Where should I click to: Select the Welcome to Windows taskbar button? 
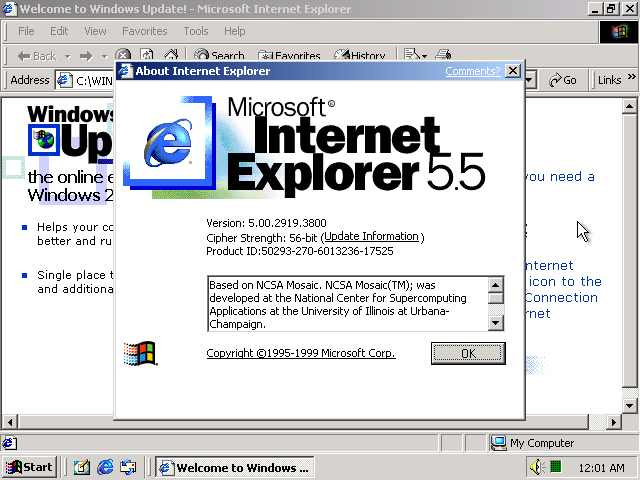235,467
